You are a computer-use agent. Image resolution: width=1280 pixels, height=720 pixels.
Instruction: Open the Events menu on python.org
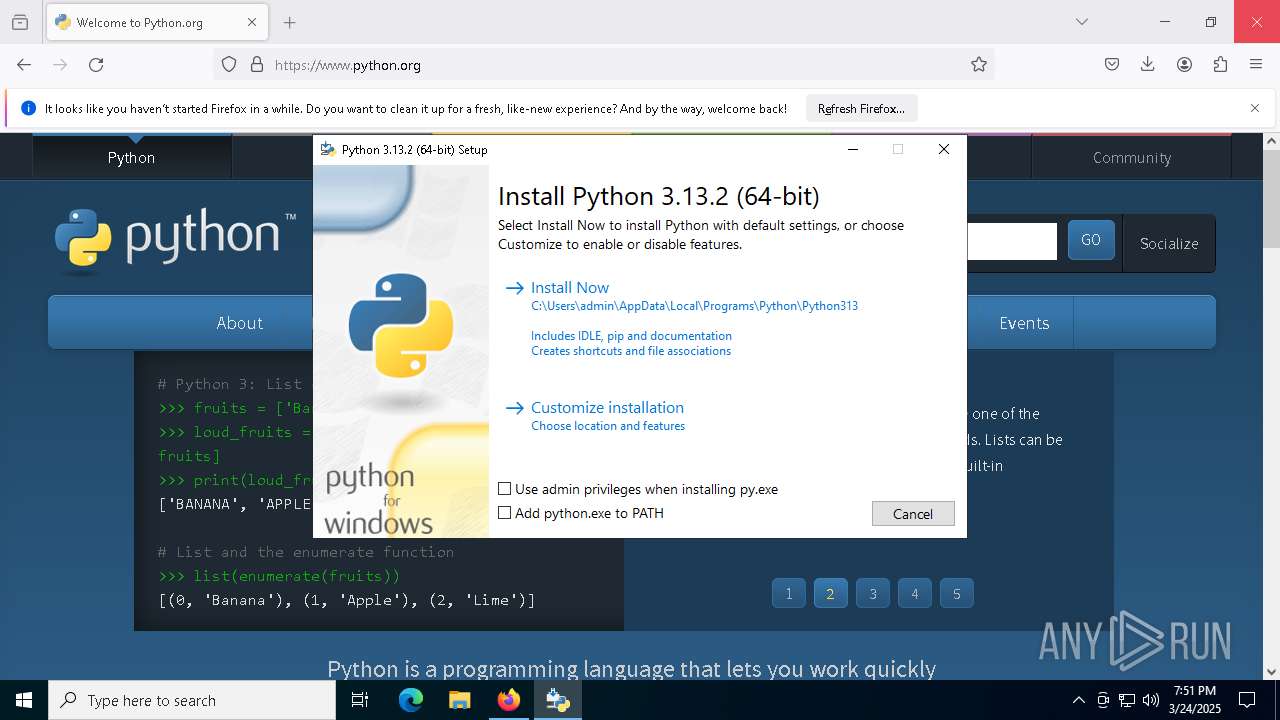1024,323
